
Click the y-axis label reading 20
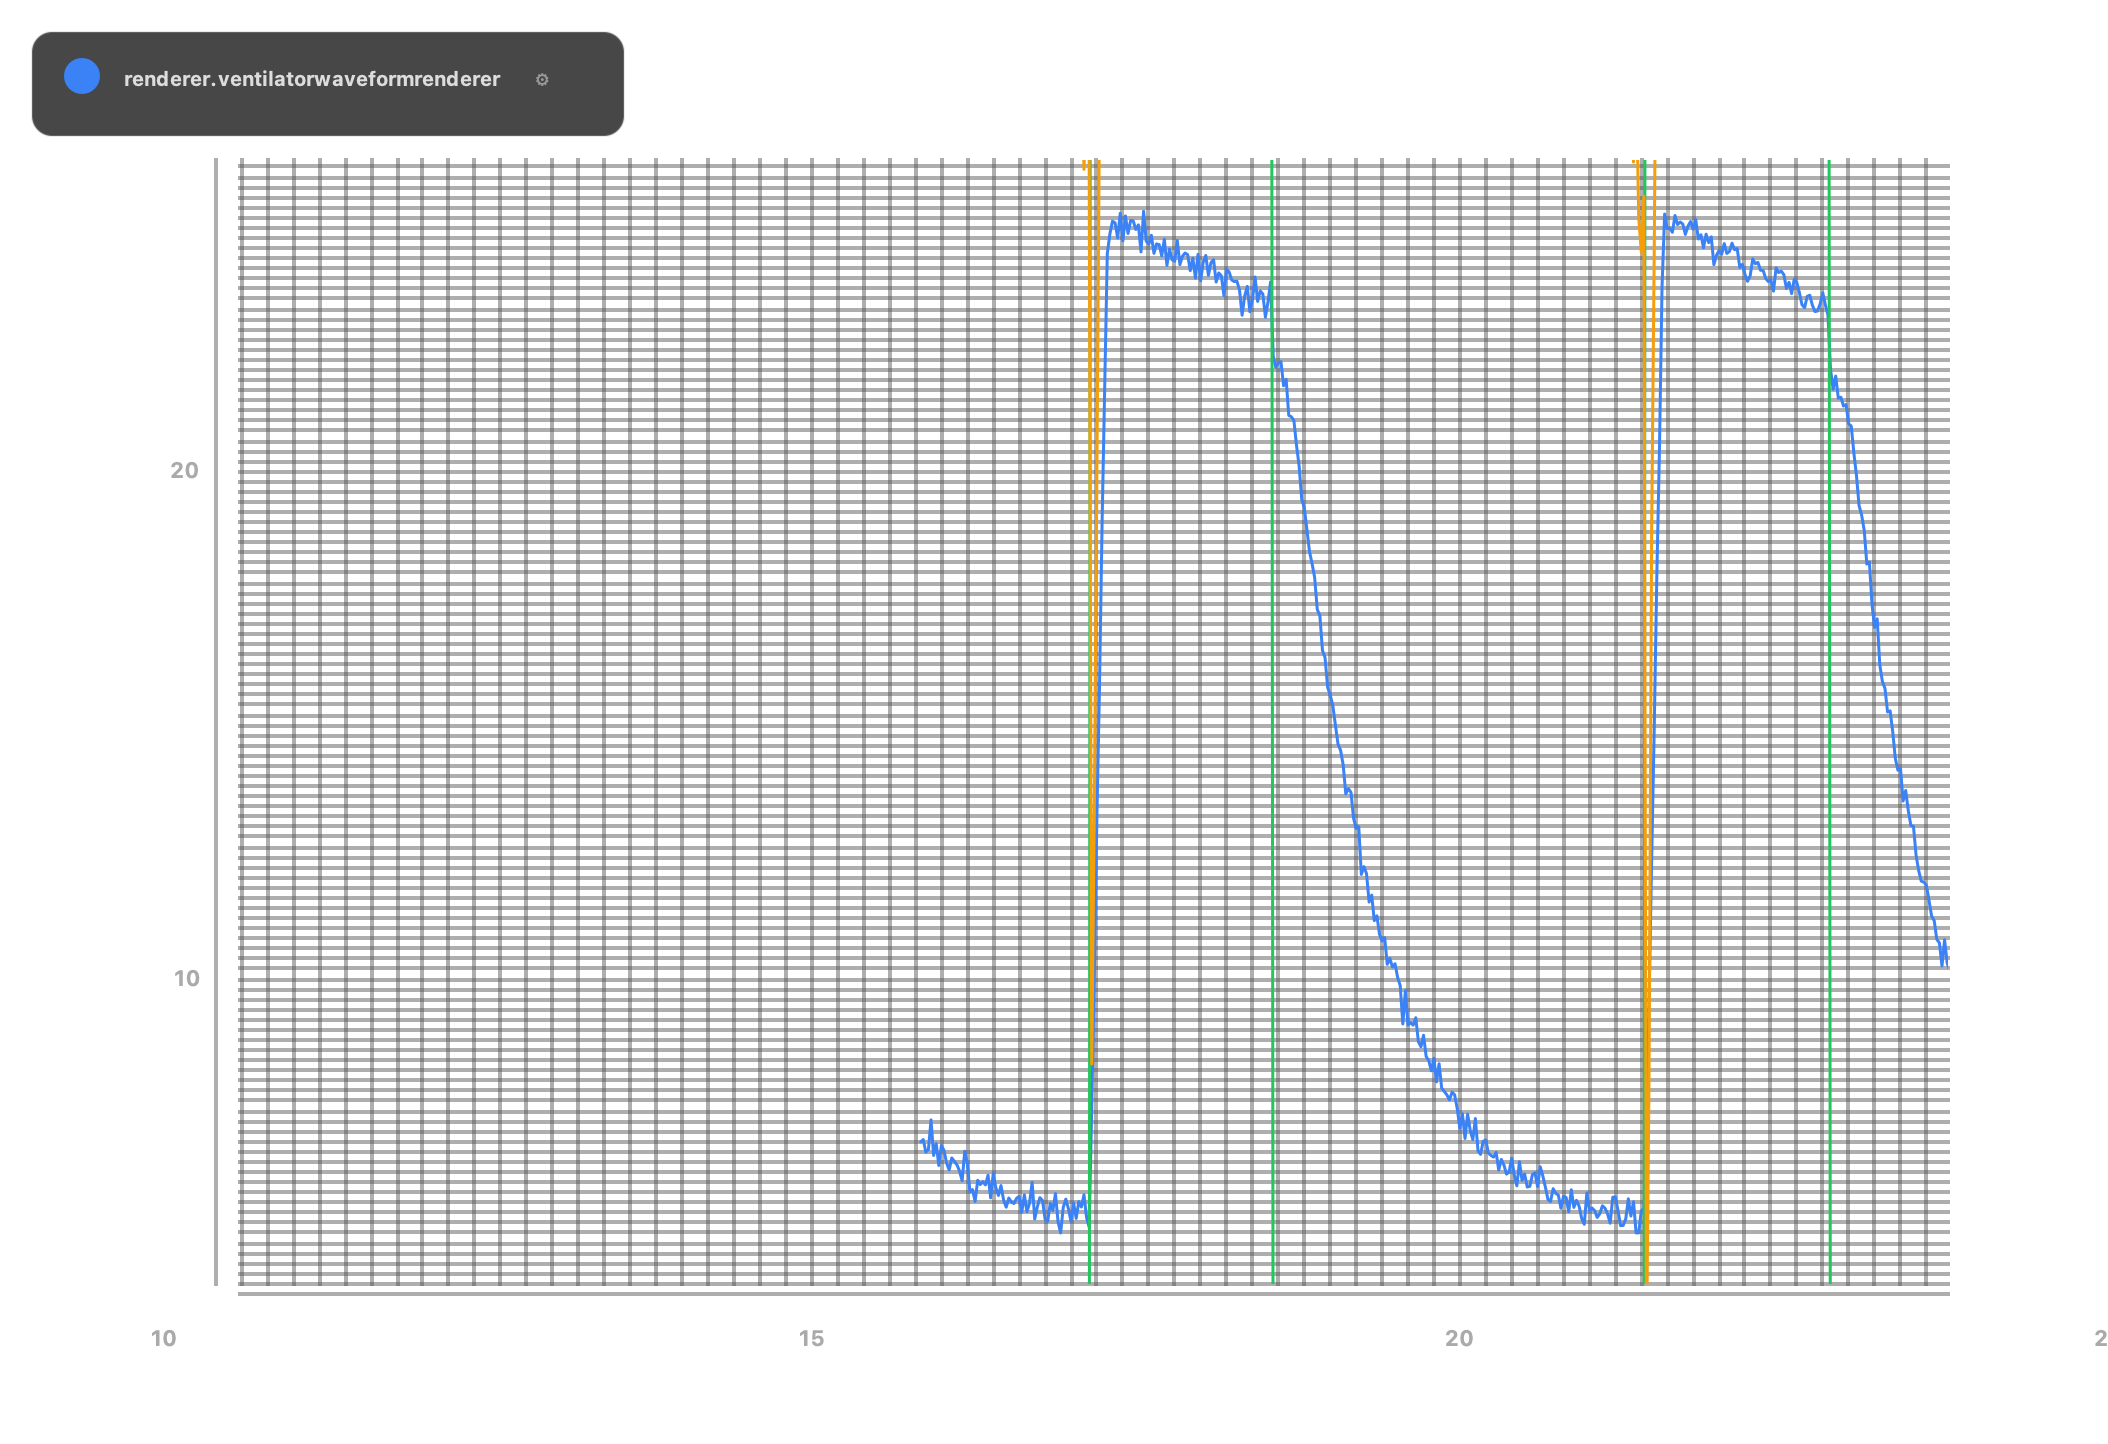coord(185,470)
